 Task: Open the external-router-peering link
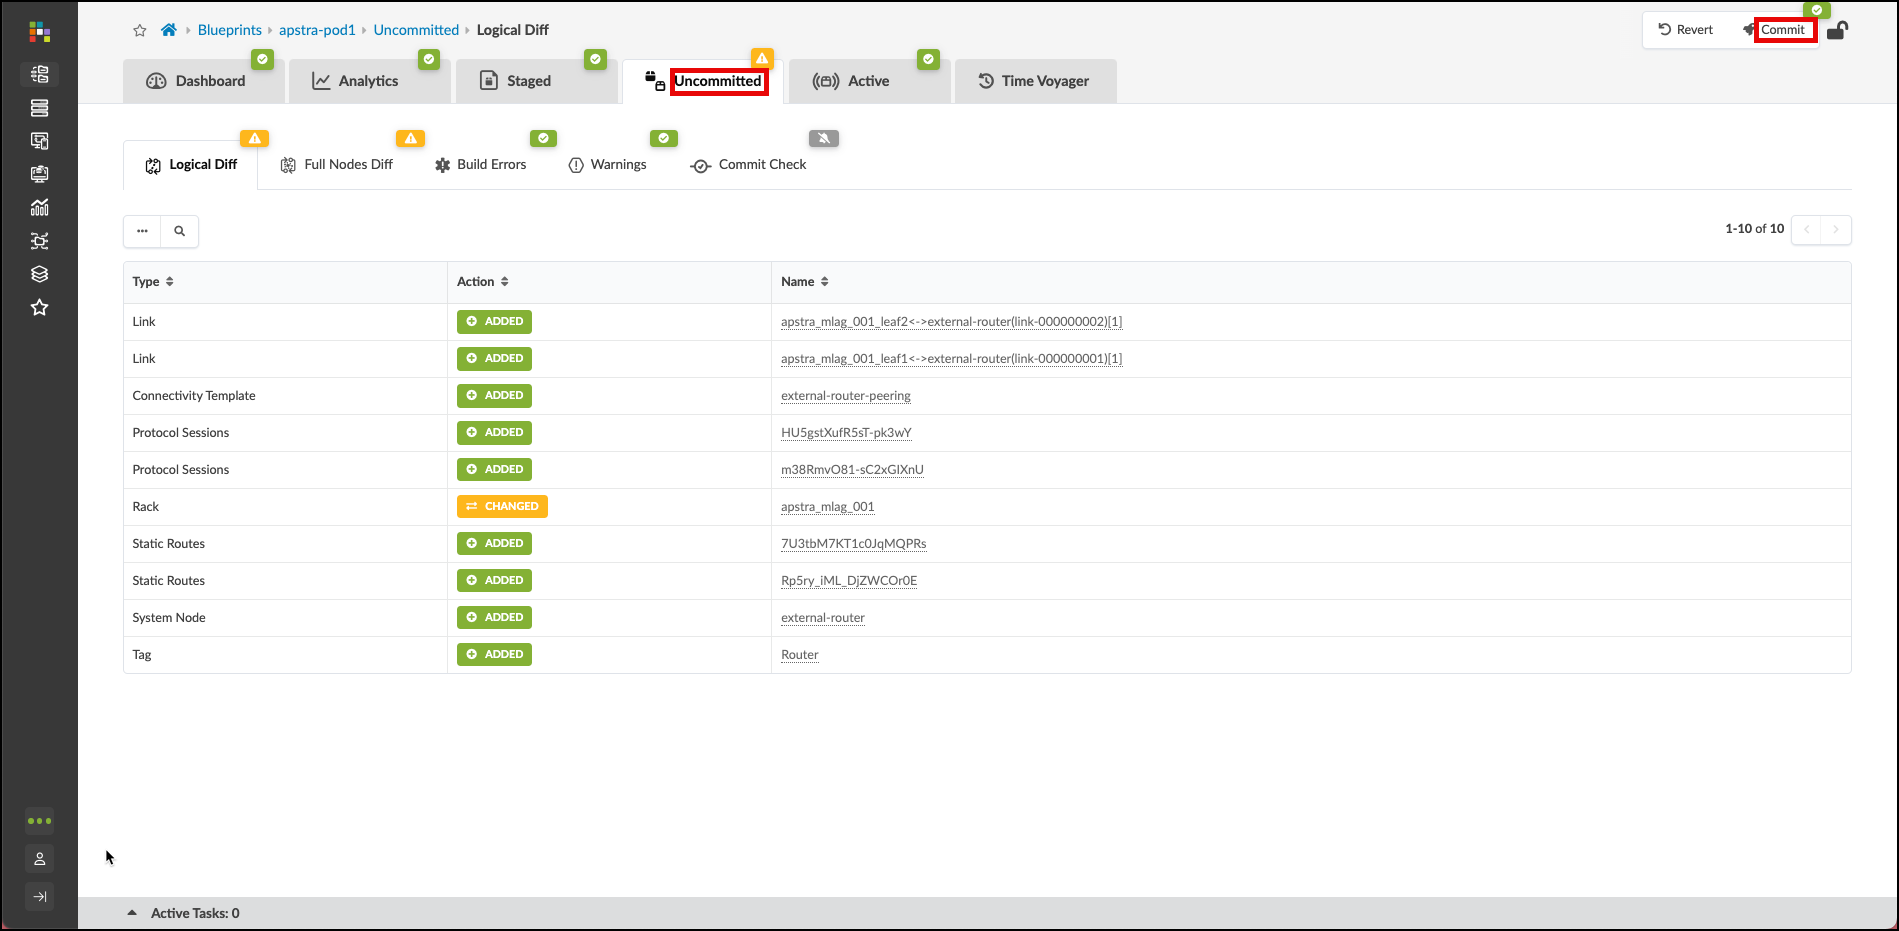845,396
